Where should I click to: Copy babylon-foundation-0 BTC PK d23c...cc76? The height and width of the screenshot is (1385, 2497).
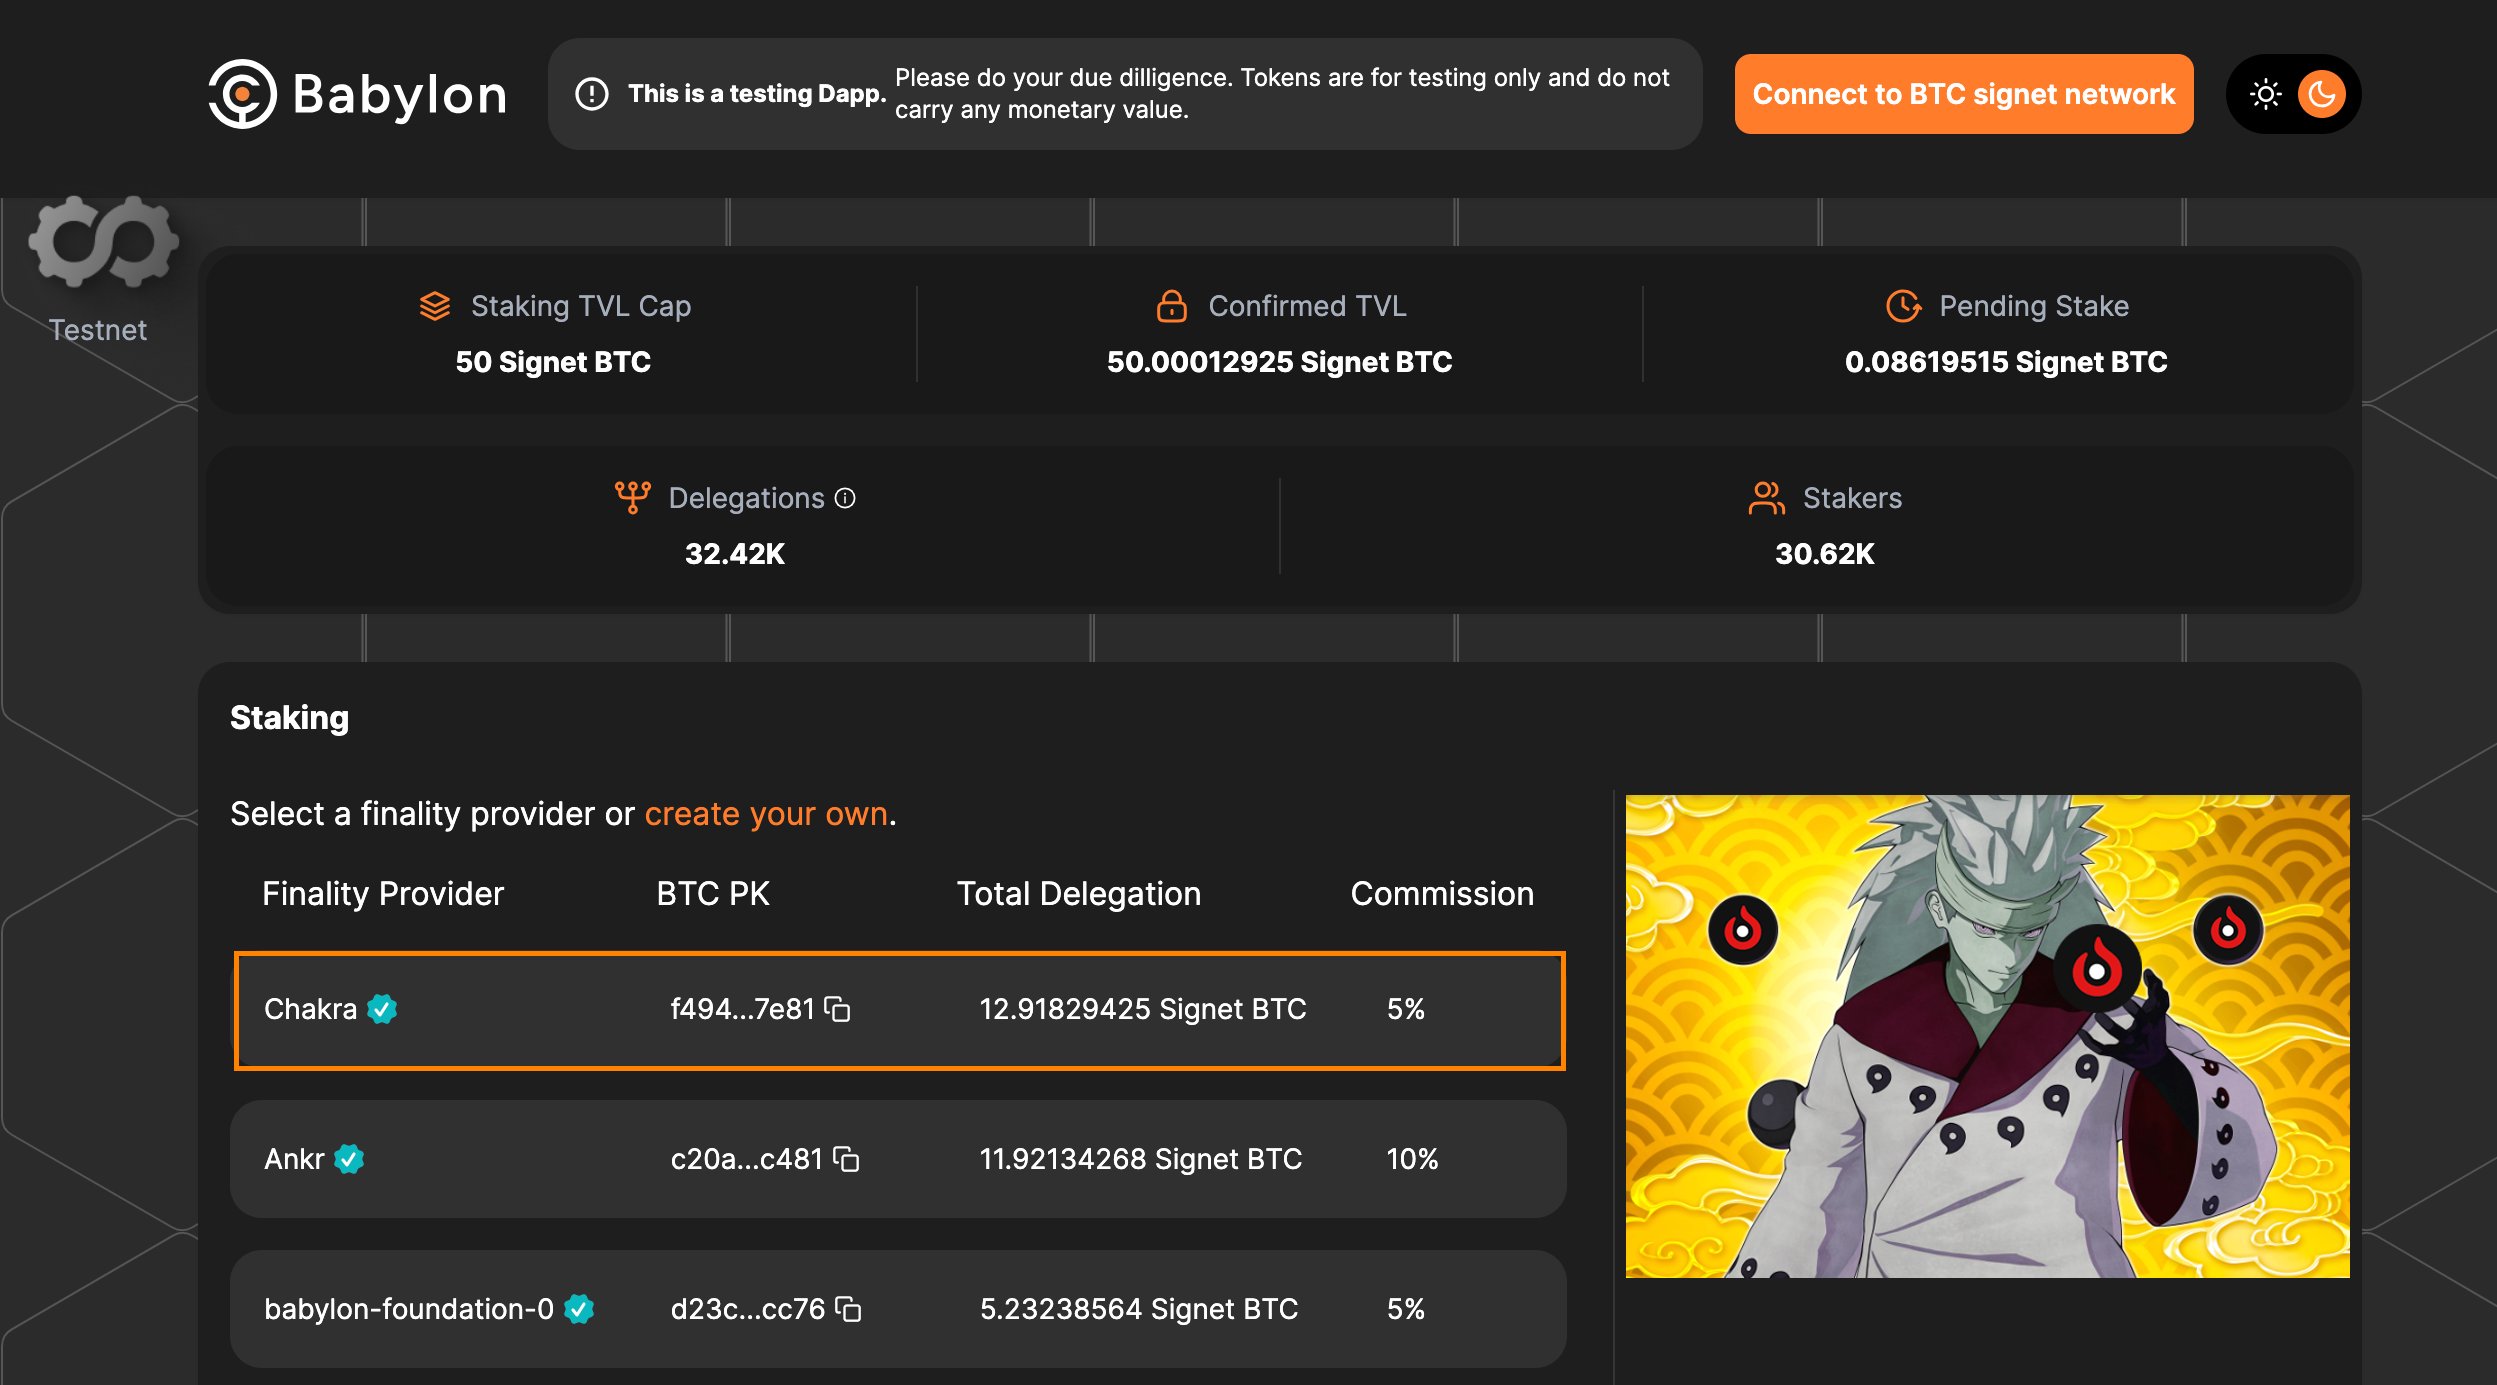click(848, 1309)
